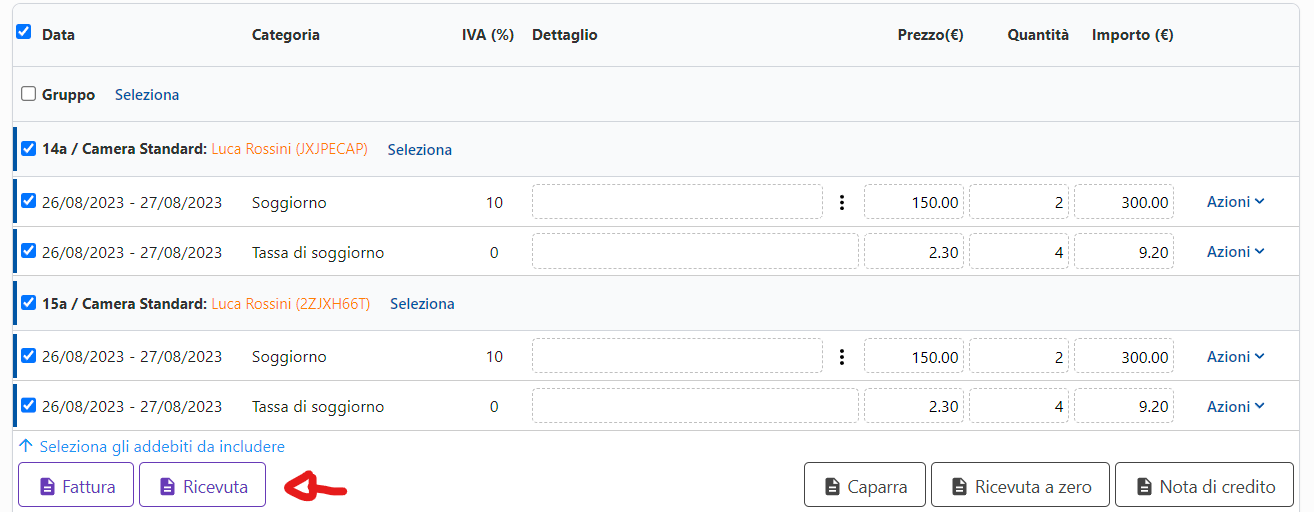Click the Nota di credito button
Viewport: 1314px width, 512px height.
coord(1205,487)
